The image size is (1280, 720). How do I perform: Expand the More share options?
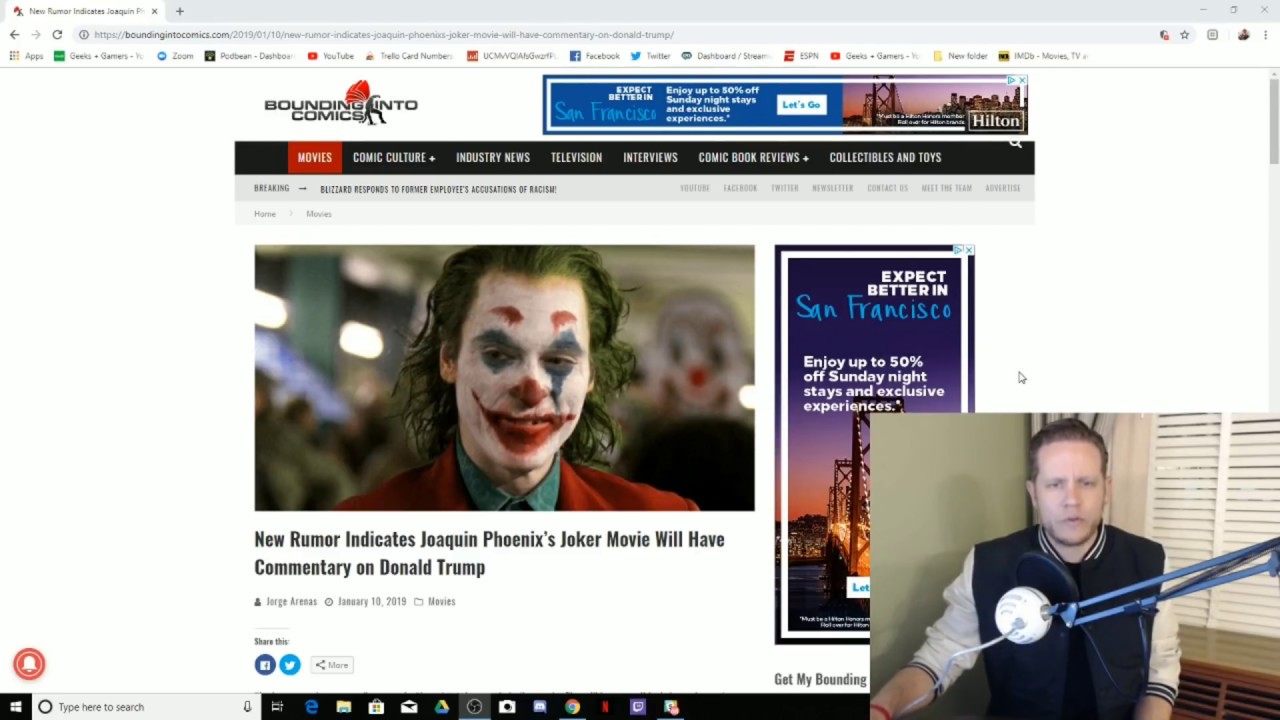[x=331, y=665]
